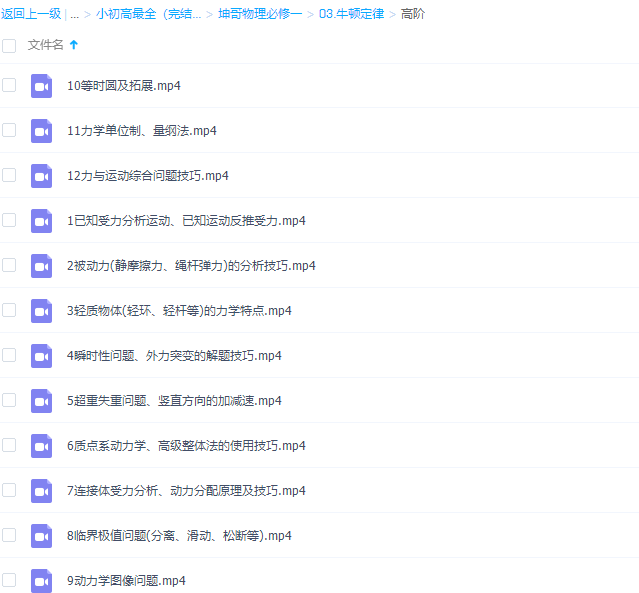Click 返回上一级 to go back
The height and width of the screenshot is (593, 639).
pos(31,14)
